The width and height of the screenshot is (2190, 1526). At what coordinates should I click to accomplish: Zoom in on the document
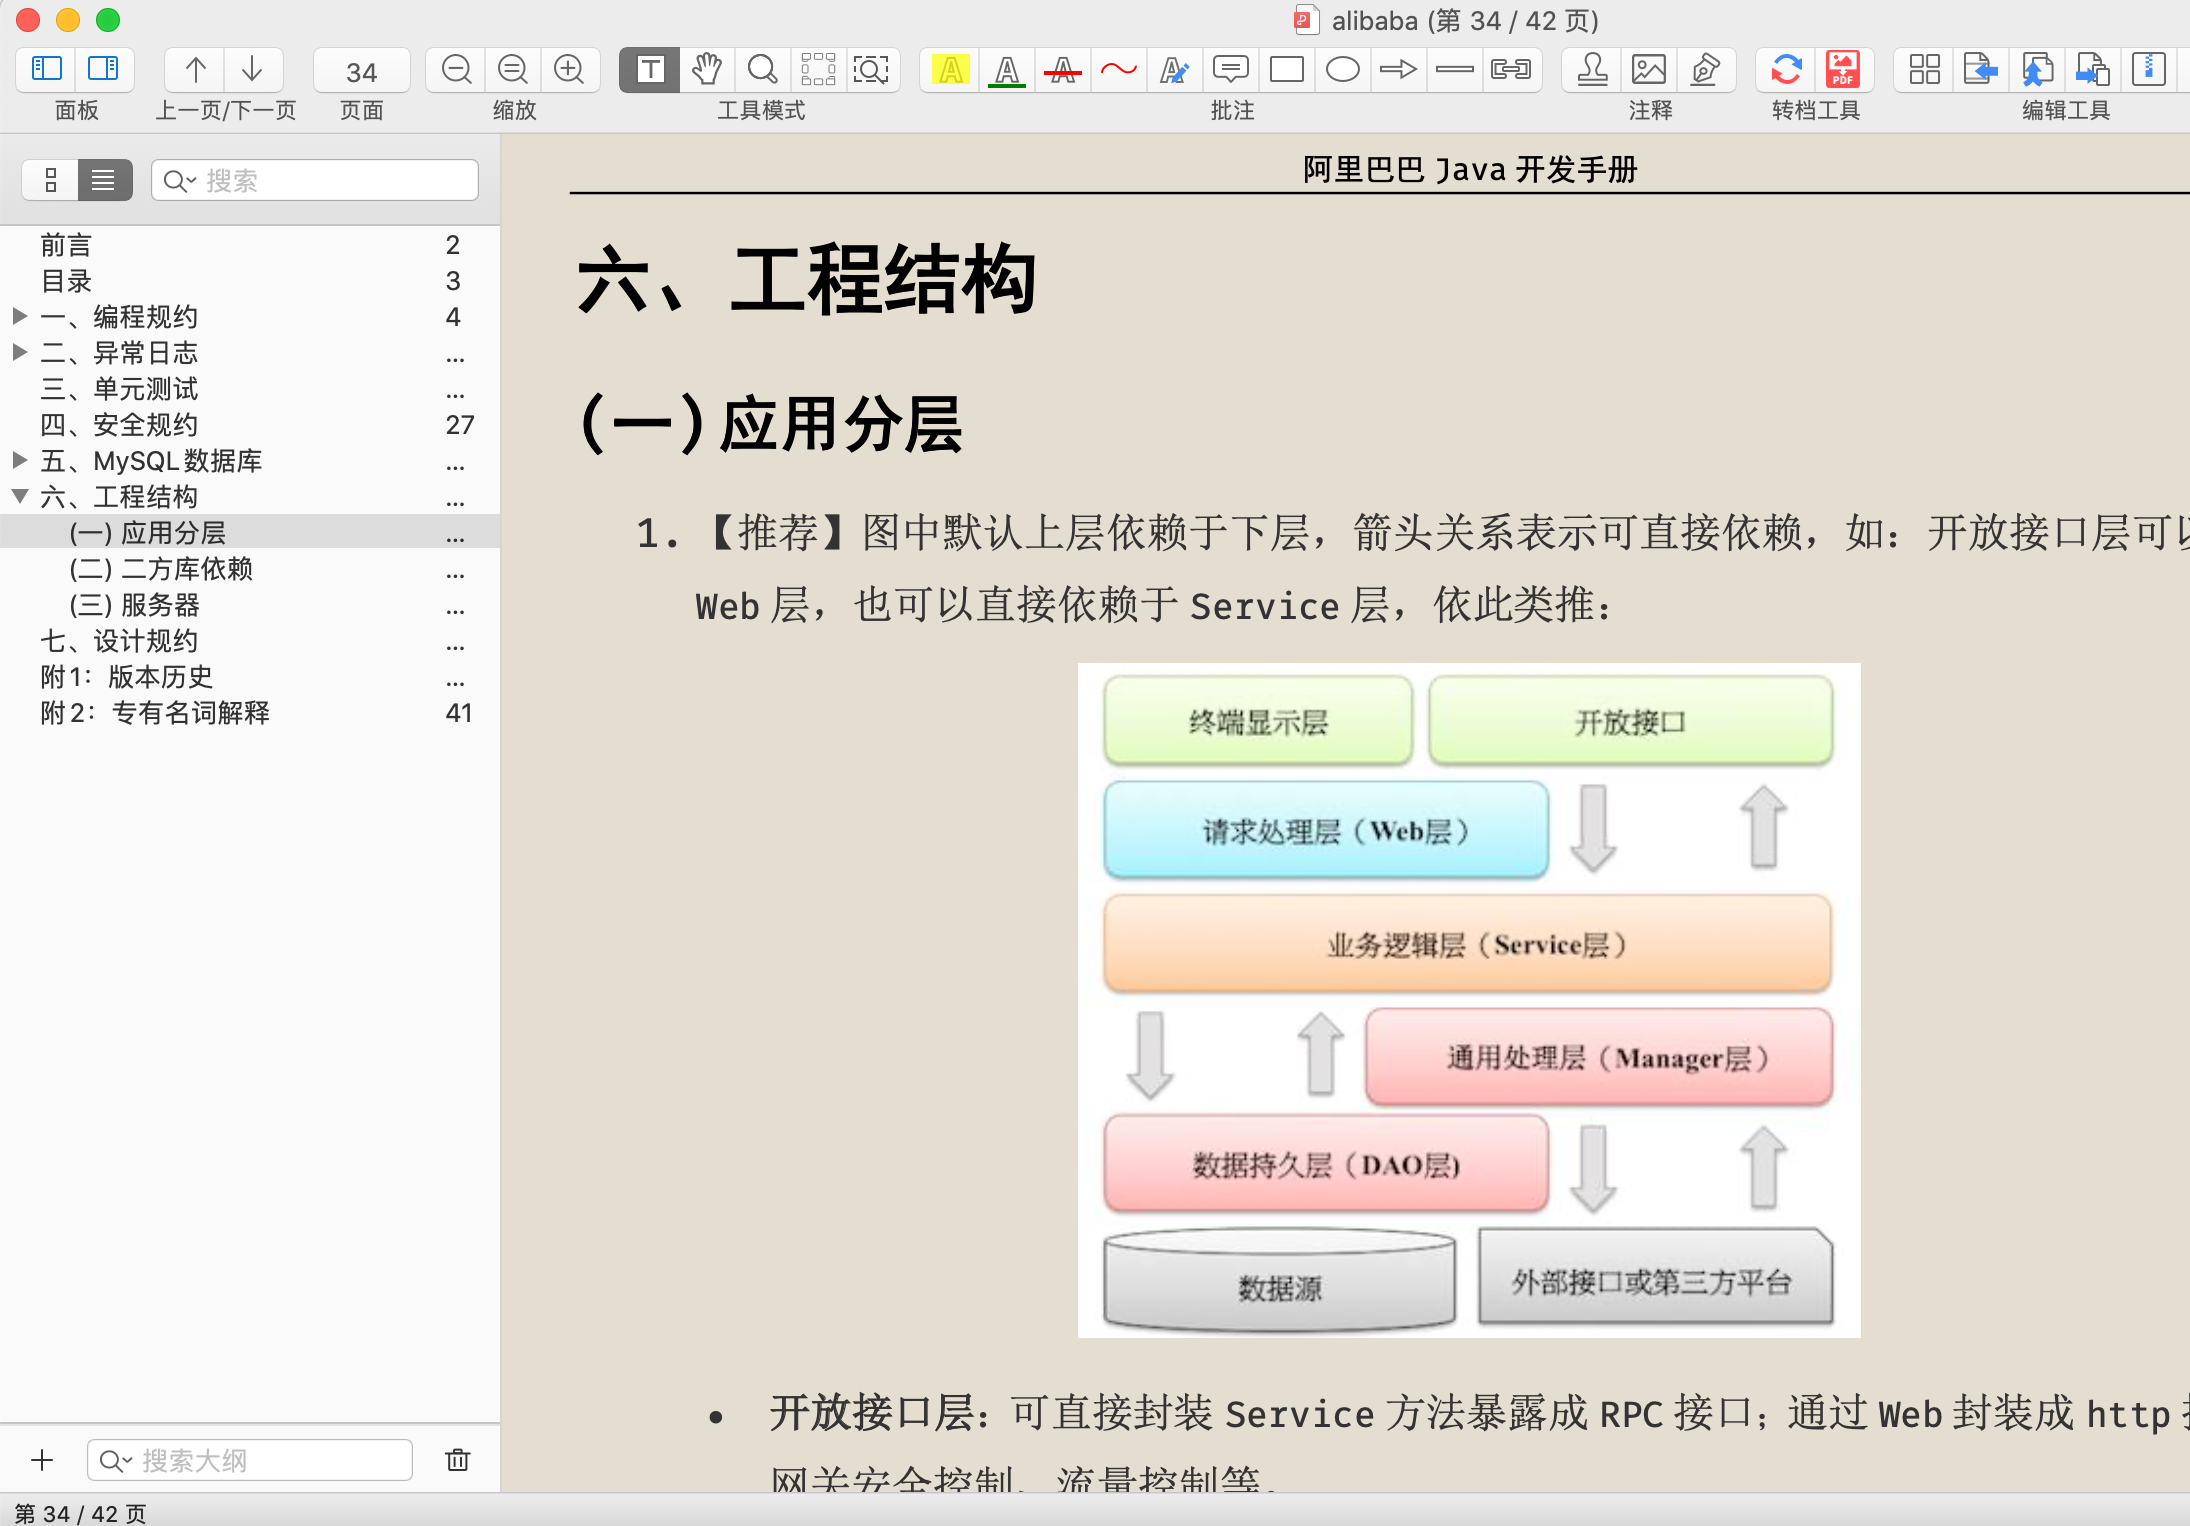coord(569,69)
